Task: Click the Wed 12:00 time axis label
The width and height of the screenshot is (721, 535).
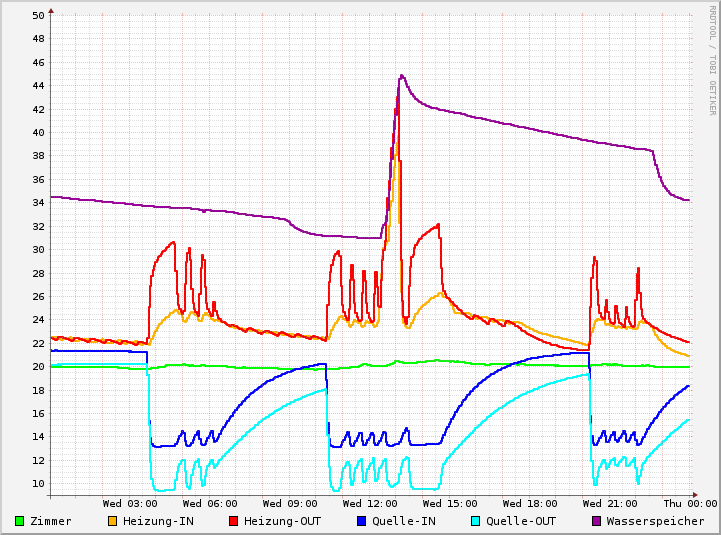Action: click(370, 504)
